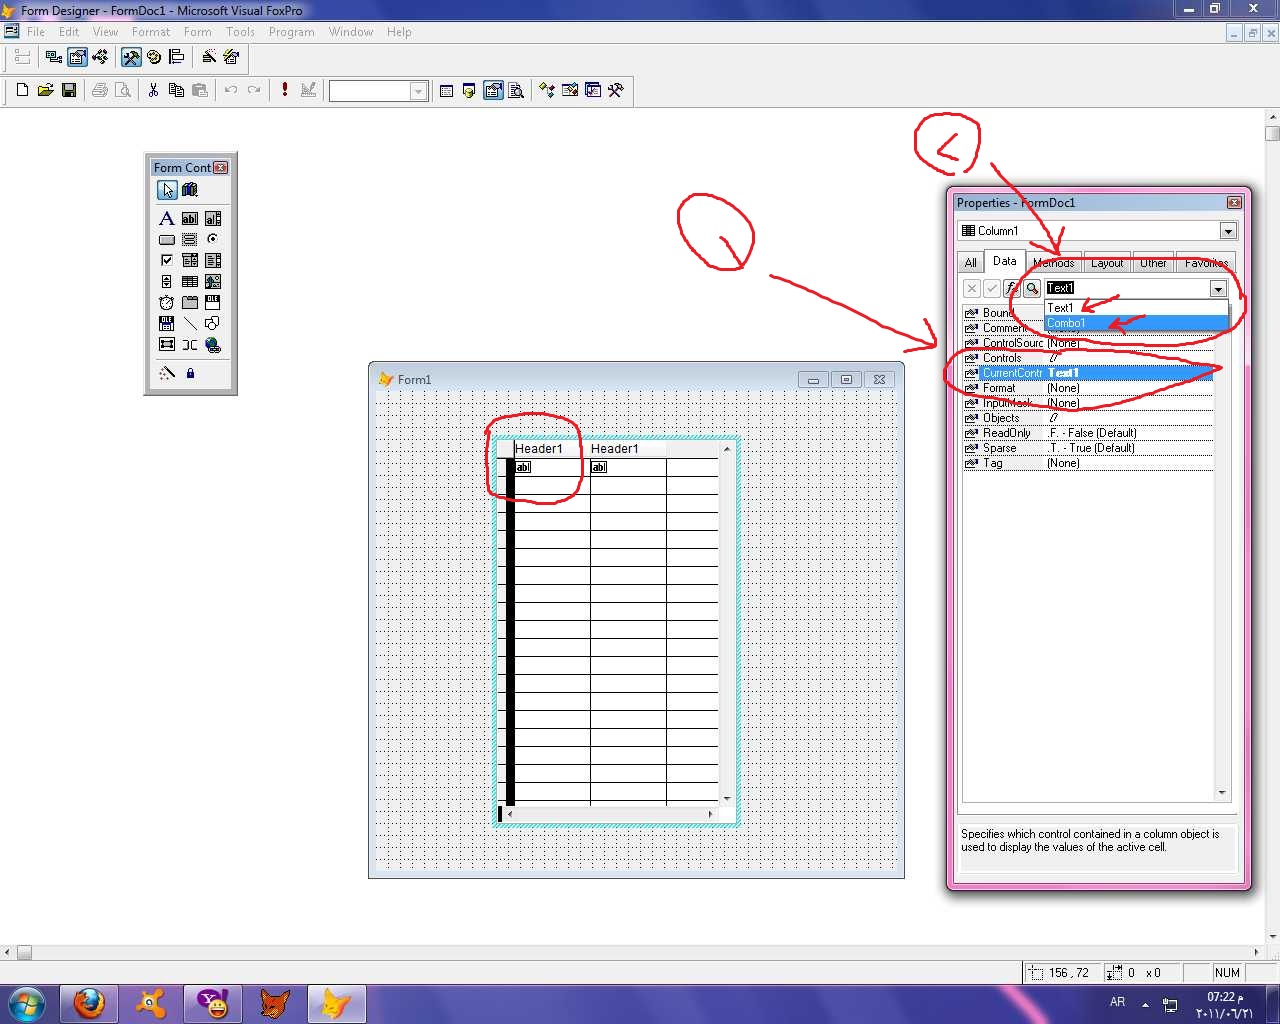Click the ReadOnly property row
This screenshot has height=1024, width=1280.
click(x=1088, y=433)
